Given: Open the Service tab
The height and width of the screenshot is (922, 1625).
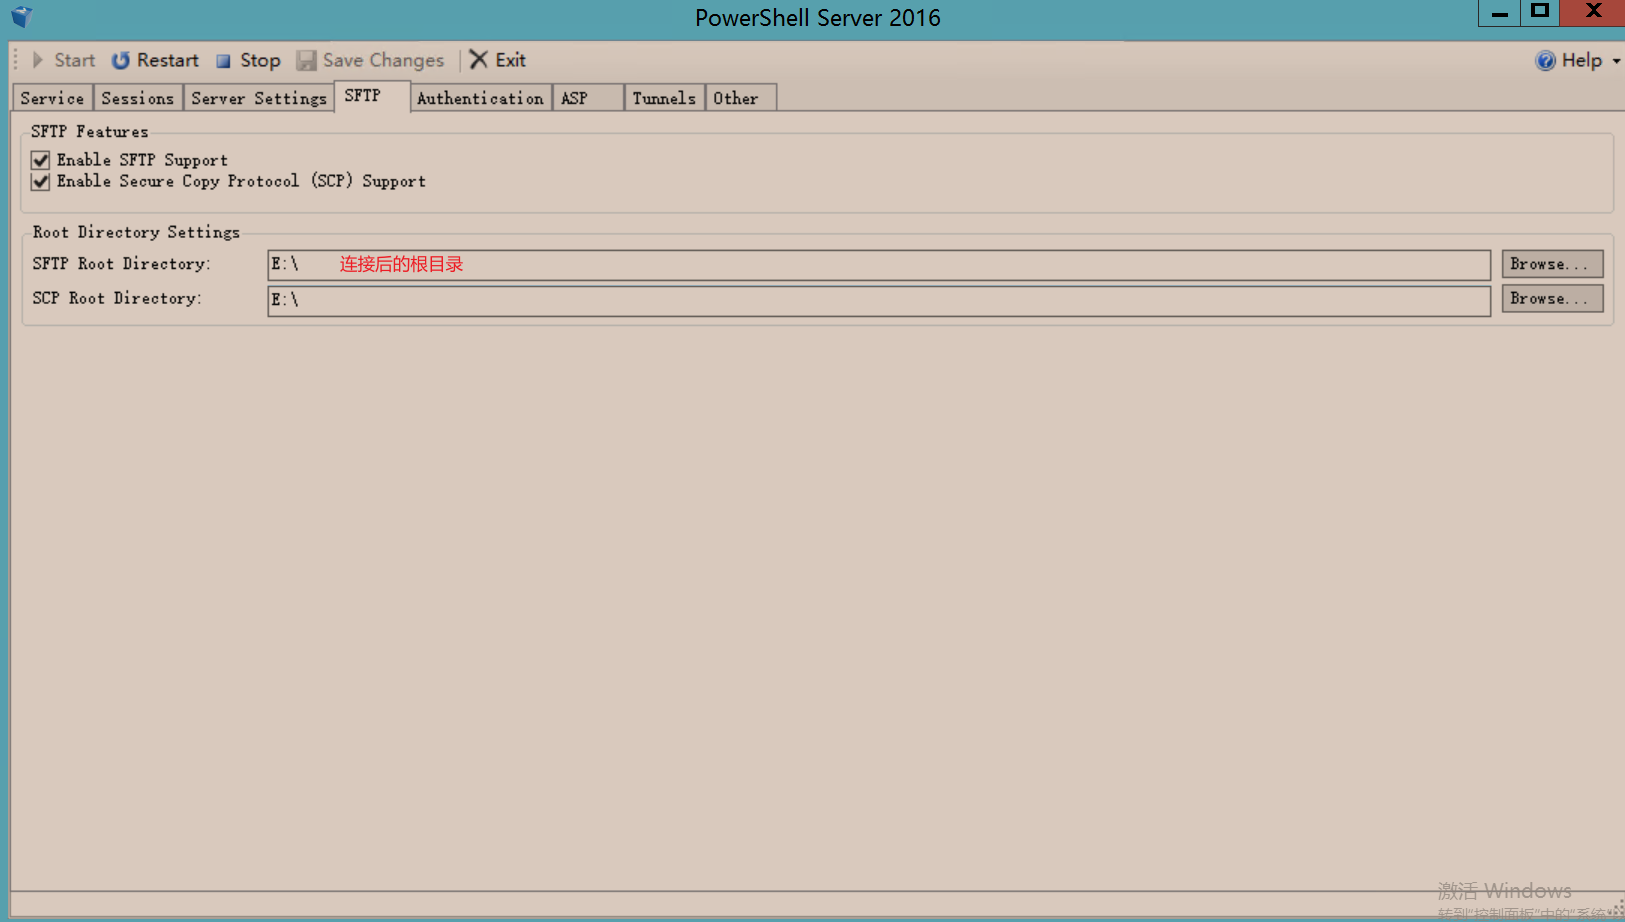Looking at the screenshot, I should point(53,98).
